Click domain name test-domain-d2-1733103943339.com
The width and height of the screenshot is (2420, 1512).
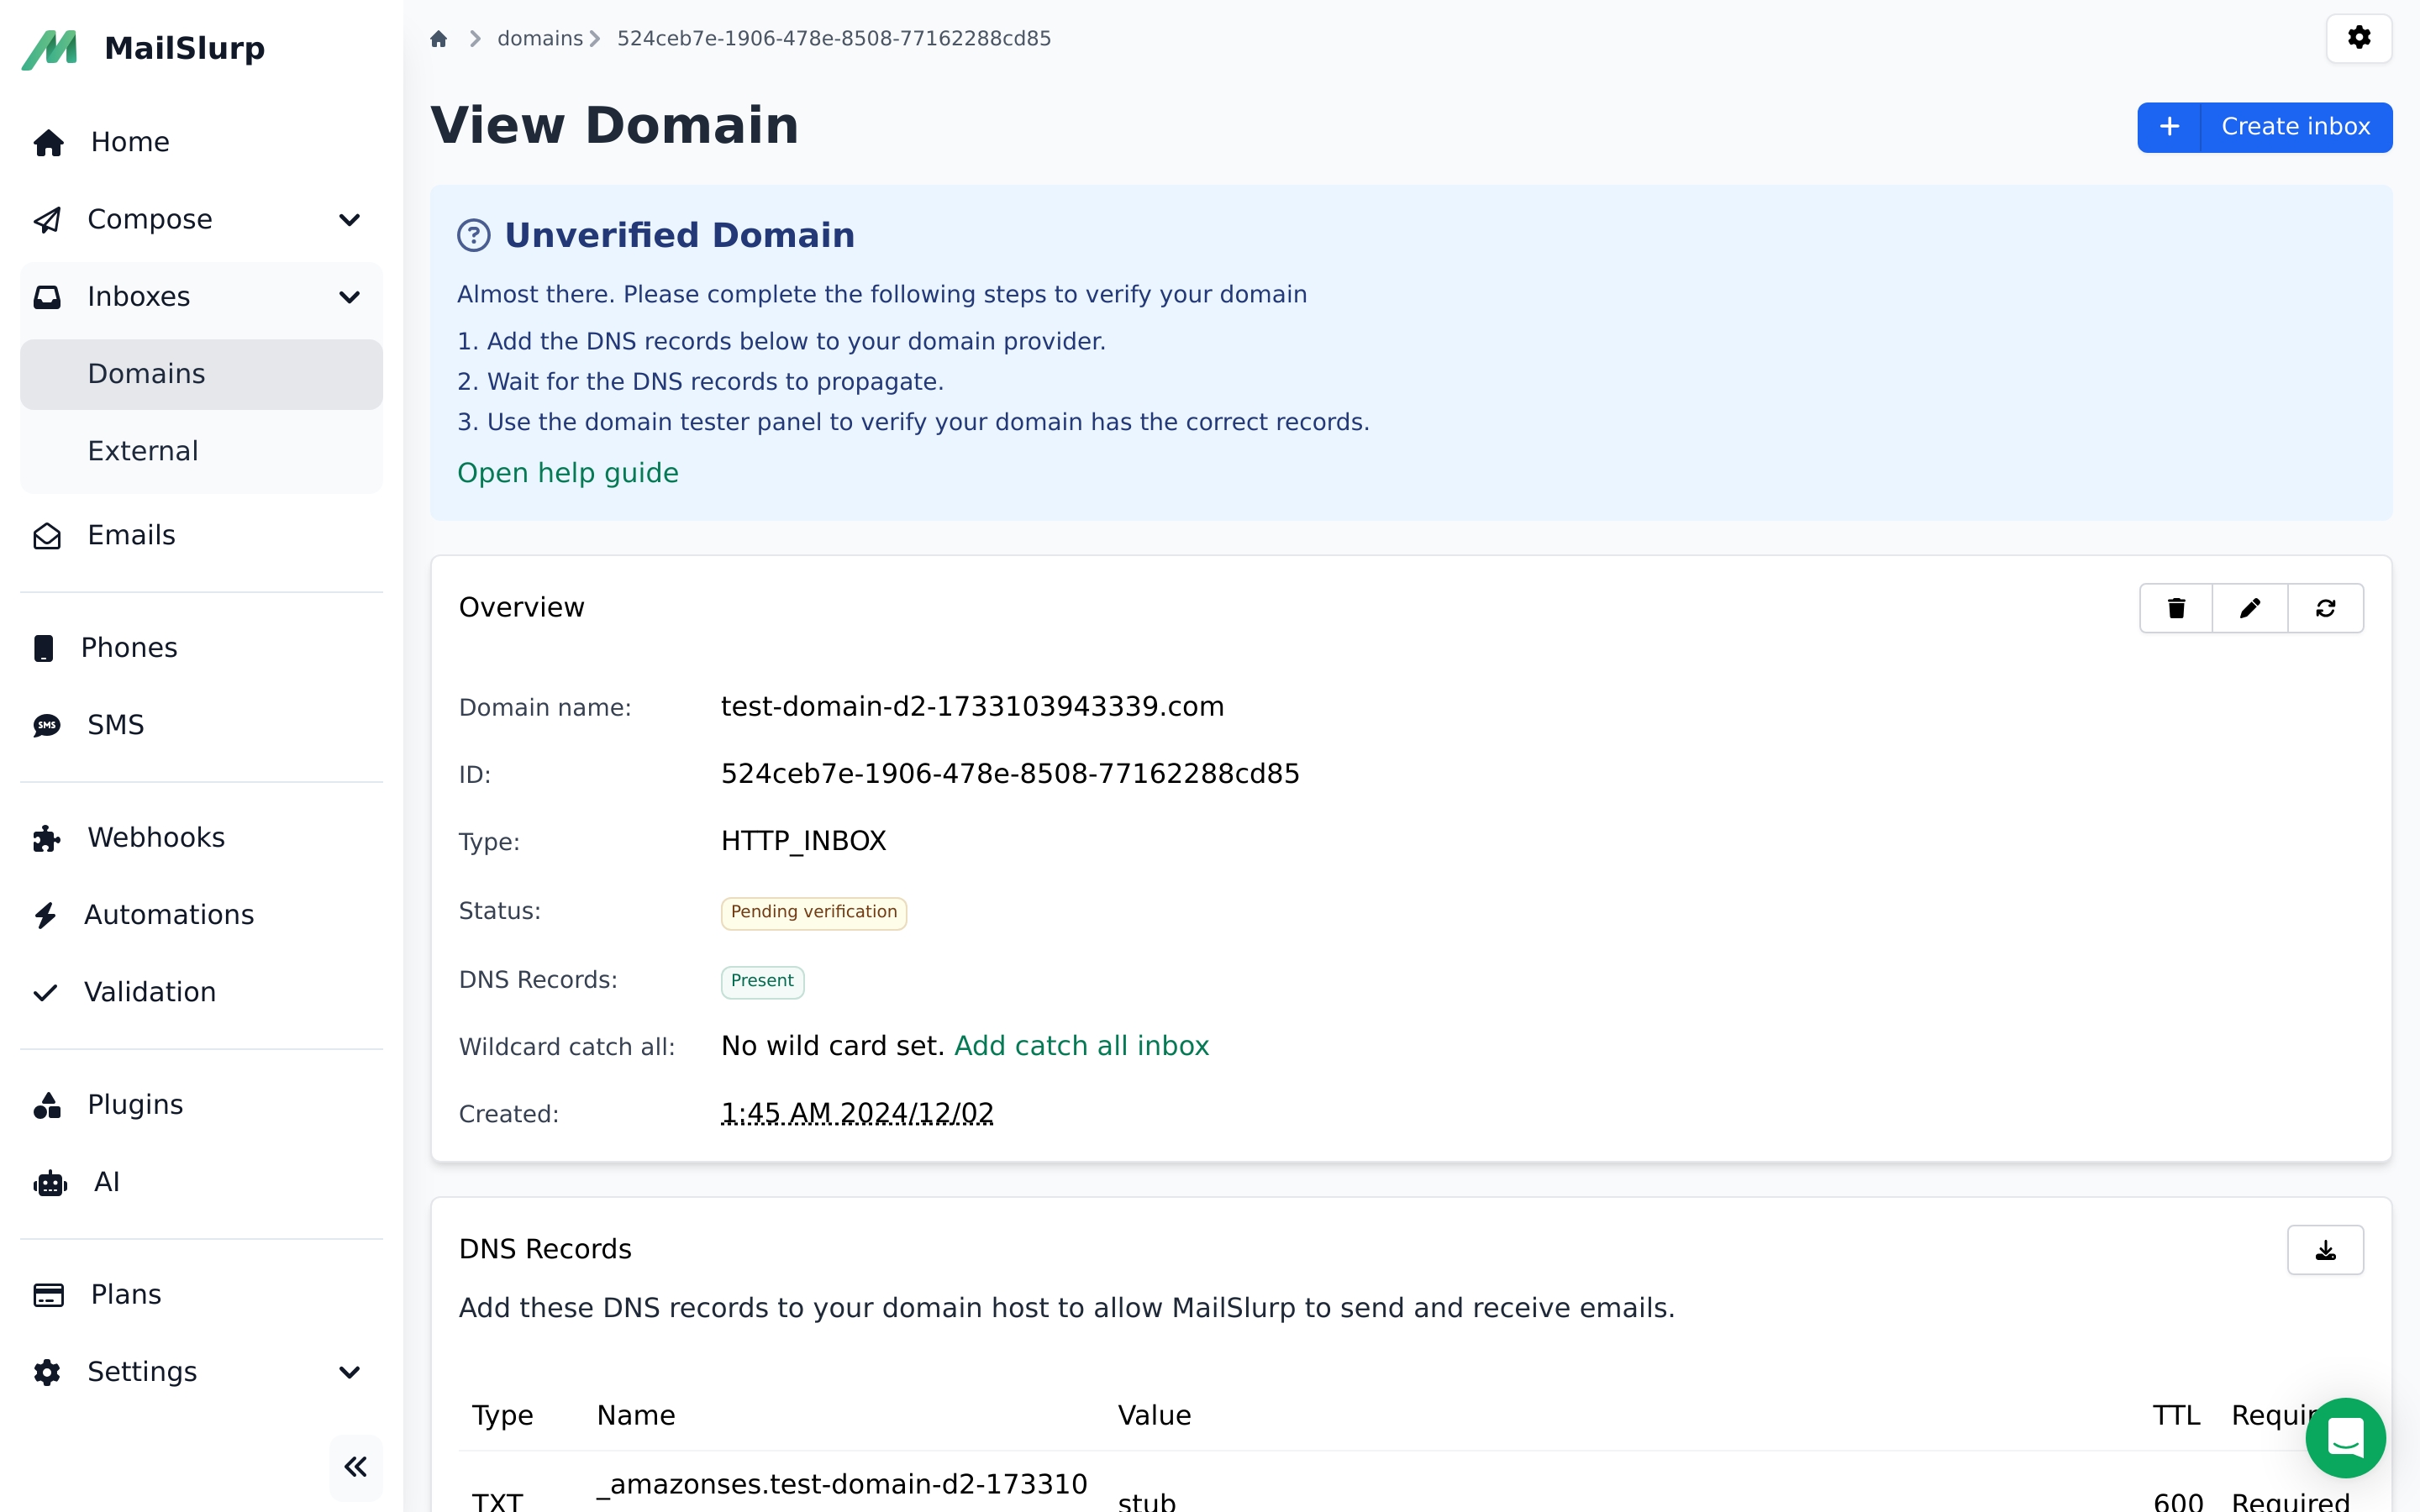click(x=972, y=707)
